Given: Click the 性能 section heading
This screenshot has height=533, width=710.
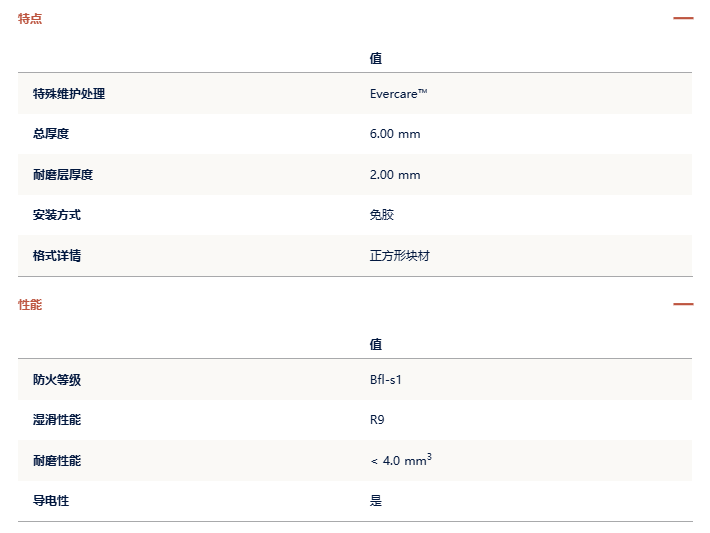Looking at the screenshot, I should [30, 304].
